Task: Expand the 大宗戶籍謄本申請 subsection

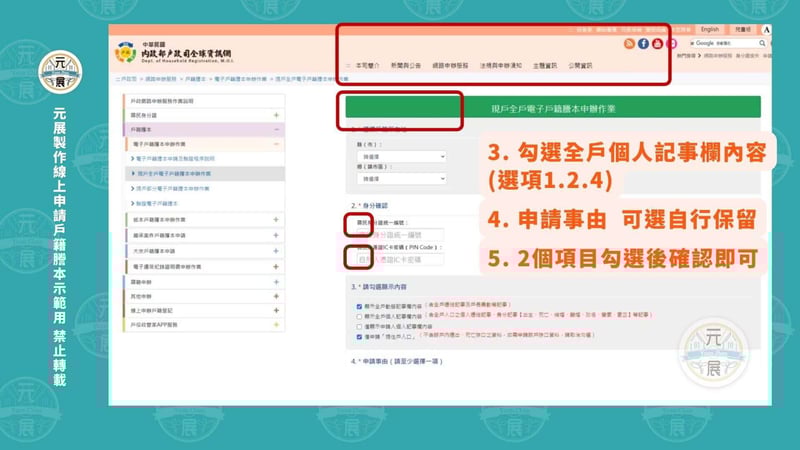Action: coord(276,251)
